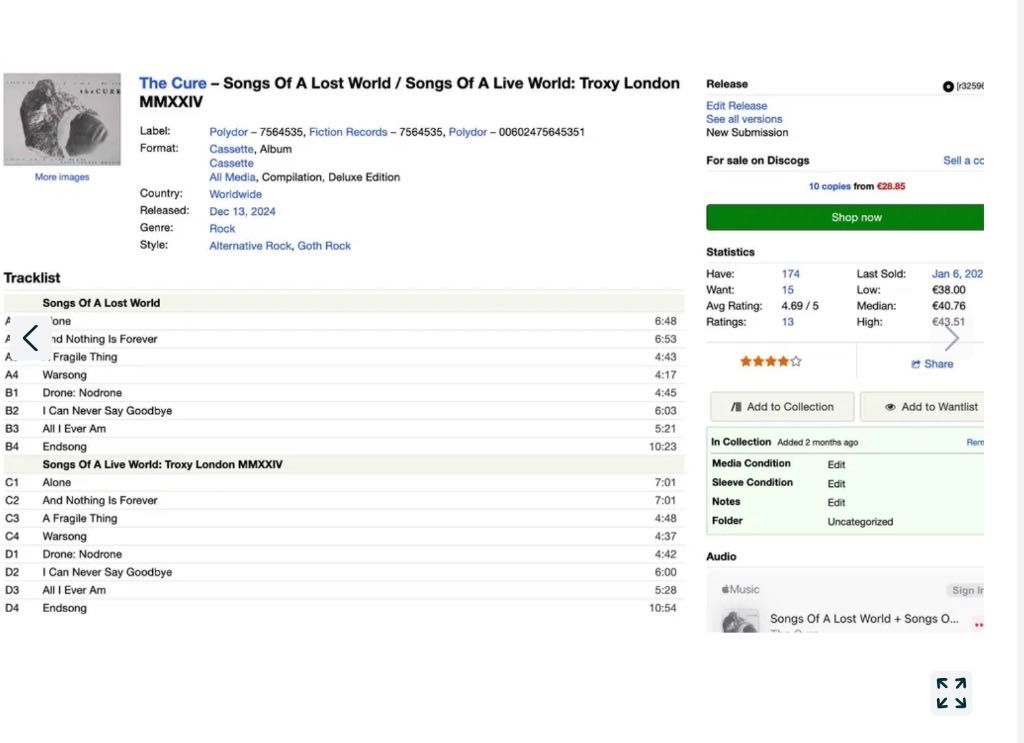Open the Uncategorized folder selector
The height and width of the screenshot is (743, 1024).
[860, 522]
